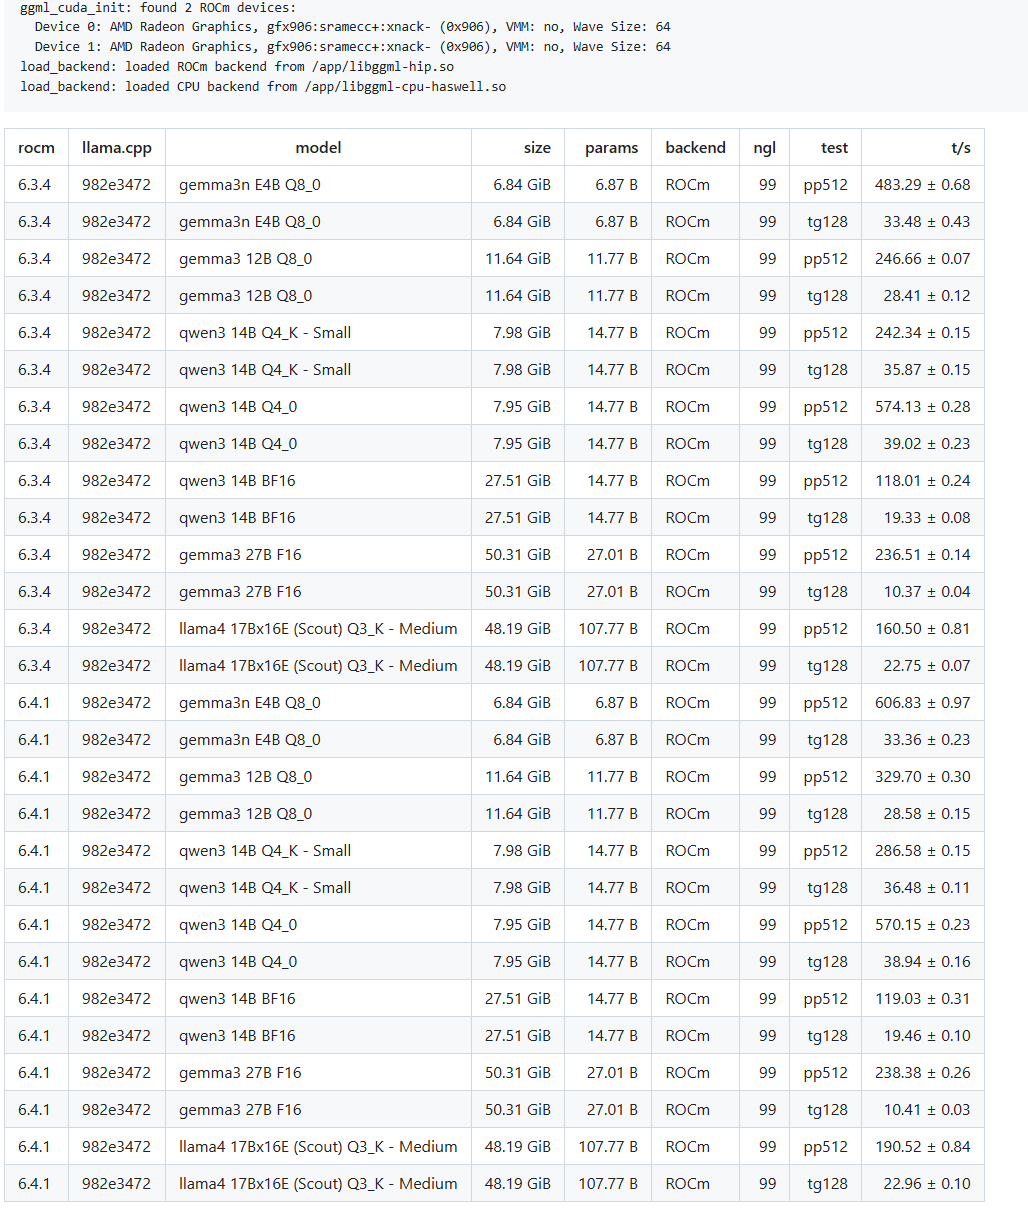Click the value '286.58 ± 0.15'
Viewport: 1028px width, 1211px height.
tap(922, 851)
